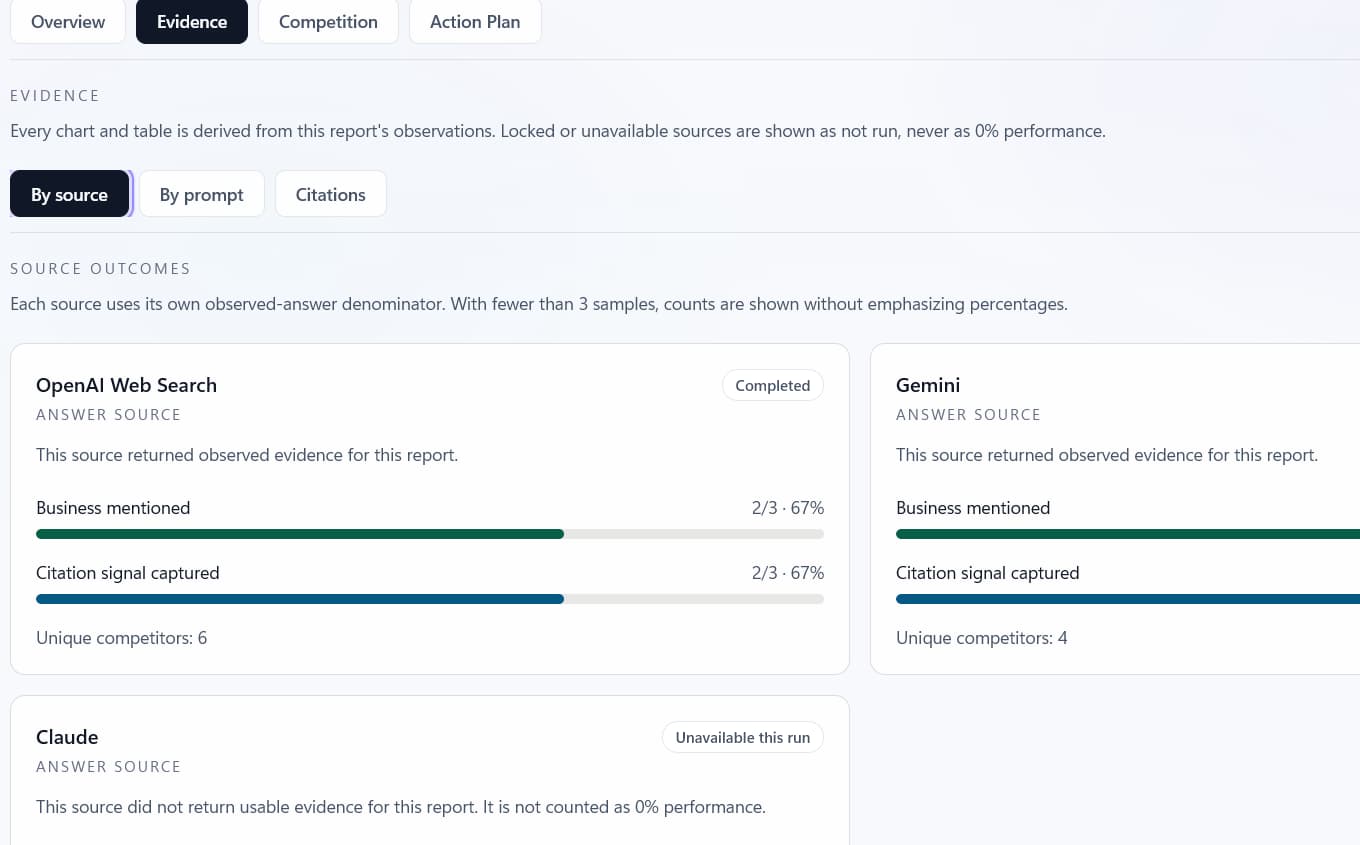
Task: Open the Citations sub-tab
Action: pos(330,194)
